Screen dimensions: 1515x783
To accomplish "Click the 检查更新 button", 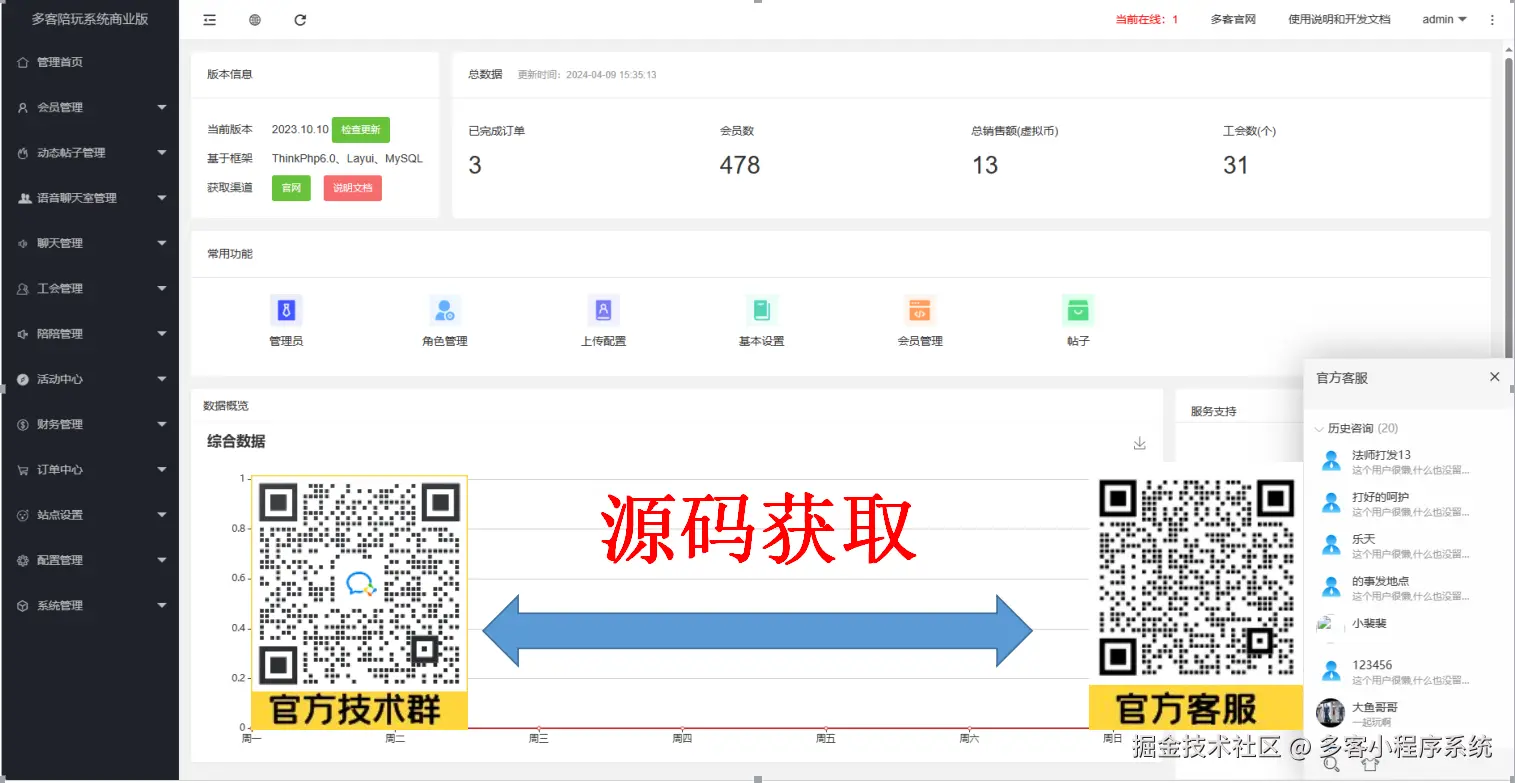I will 360,129.
